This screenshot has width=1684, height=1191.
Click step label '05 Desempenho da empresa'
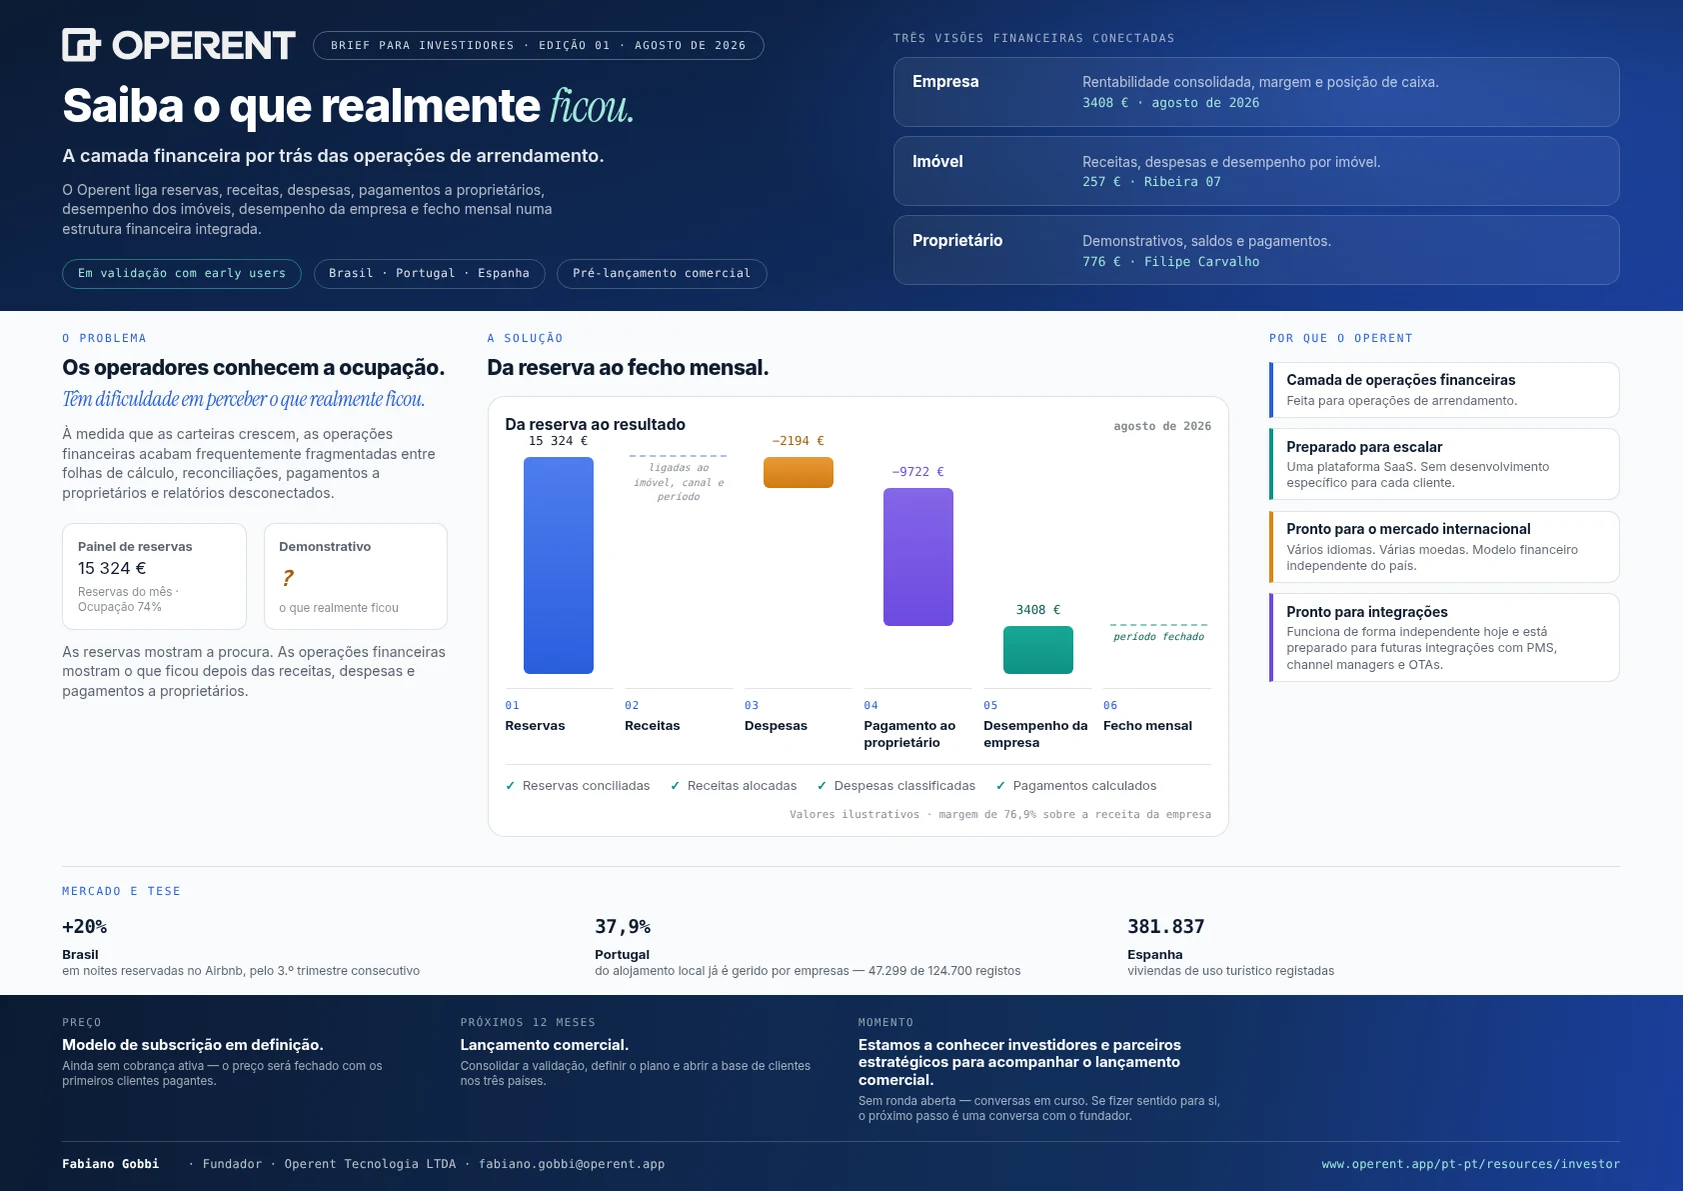(x=1035, y=725)
